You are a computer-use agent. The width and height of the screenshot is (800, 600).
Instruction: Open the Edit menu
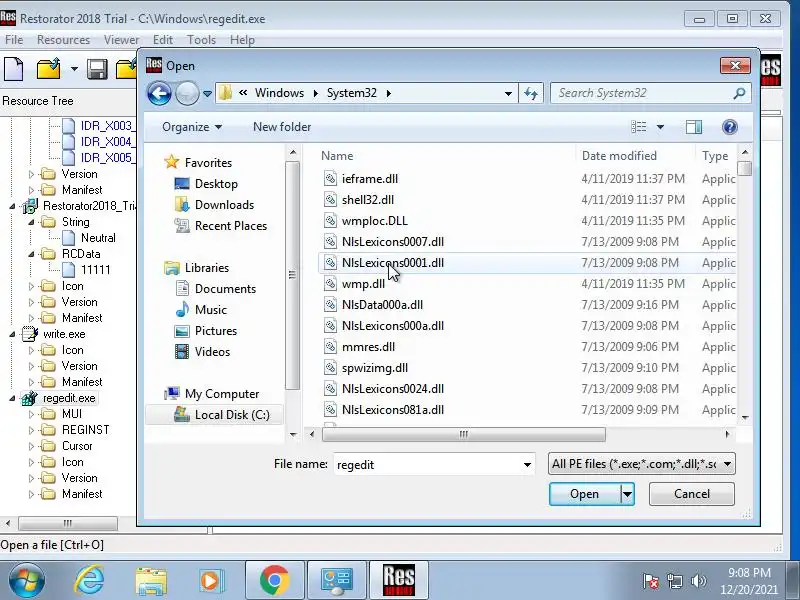163,40
